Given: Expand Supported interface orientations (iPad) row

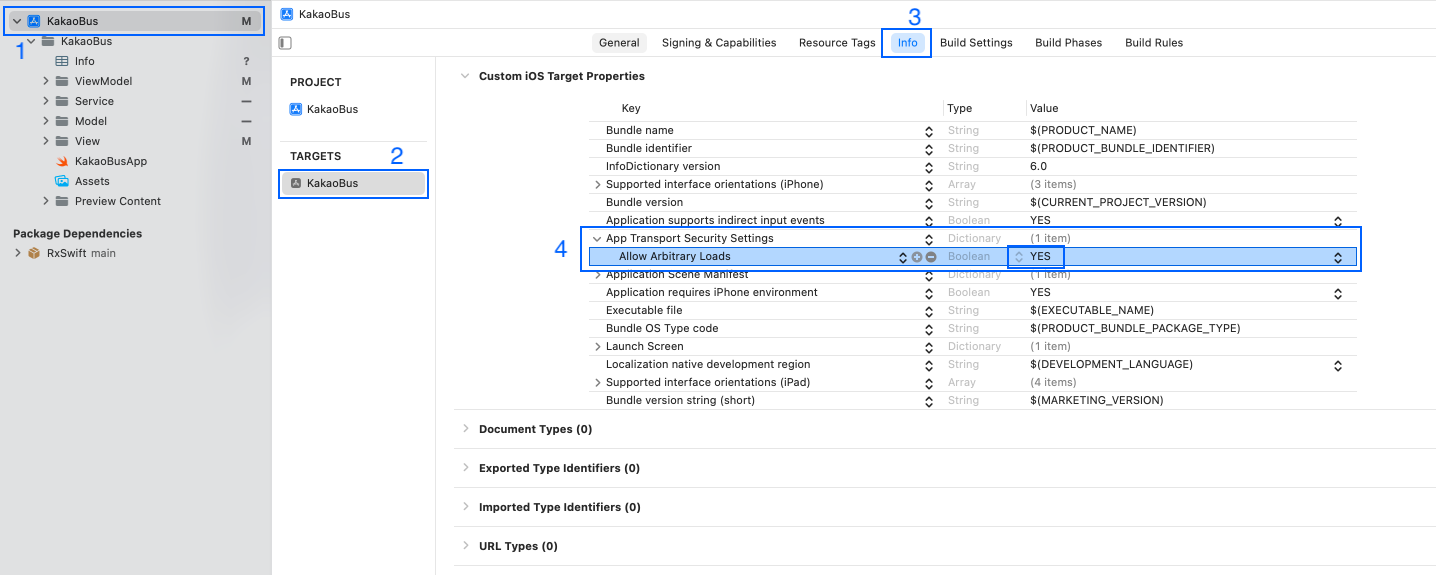Looking at the screenshot, I should (x=598, y=383).
